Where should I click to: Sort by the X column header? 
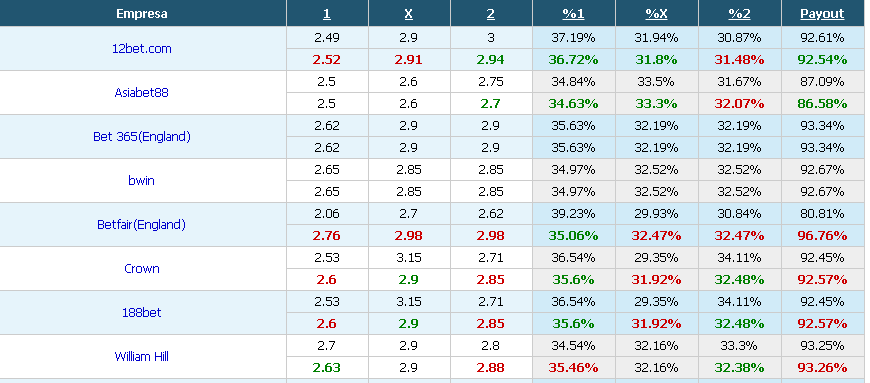pyautogui.click(x=408, y=14)
